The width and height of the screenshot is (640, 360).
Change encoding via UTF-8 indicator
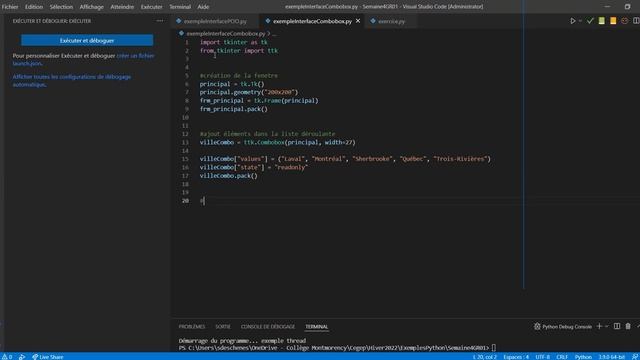pos(542,357)
